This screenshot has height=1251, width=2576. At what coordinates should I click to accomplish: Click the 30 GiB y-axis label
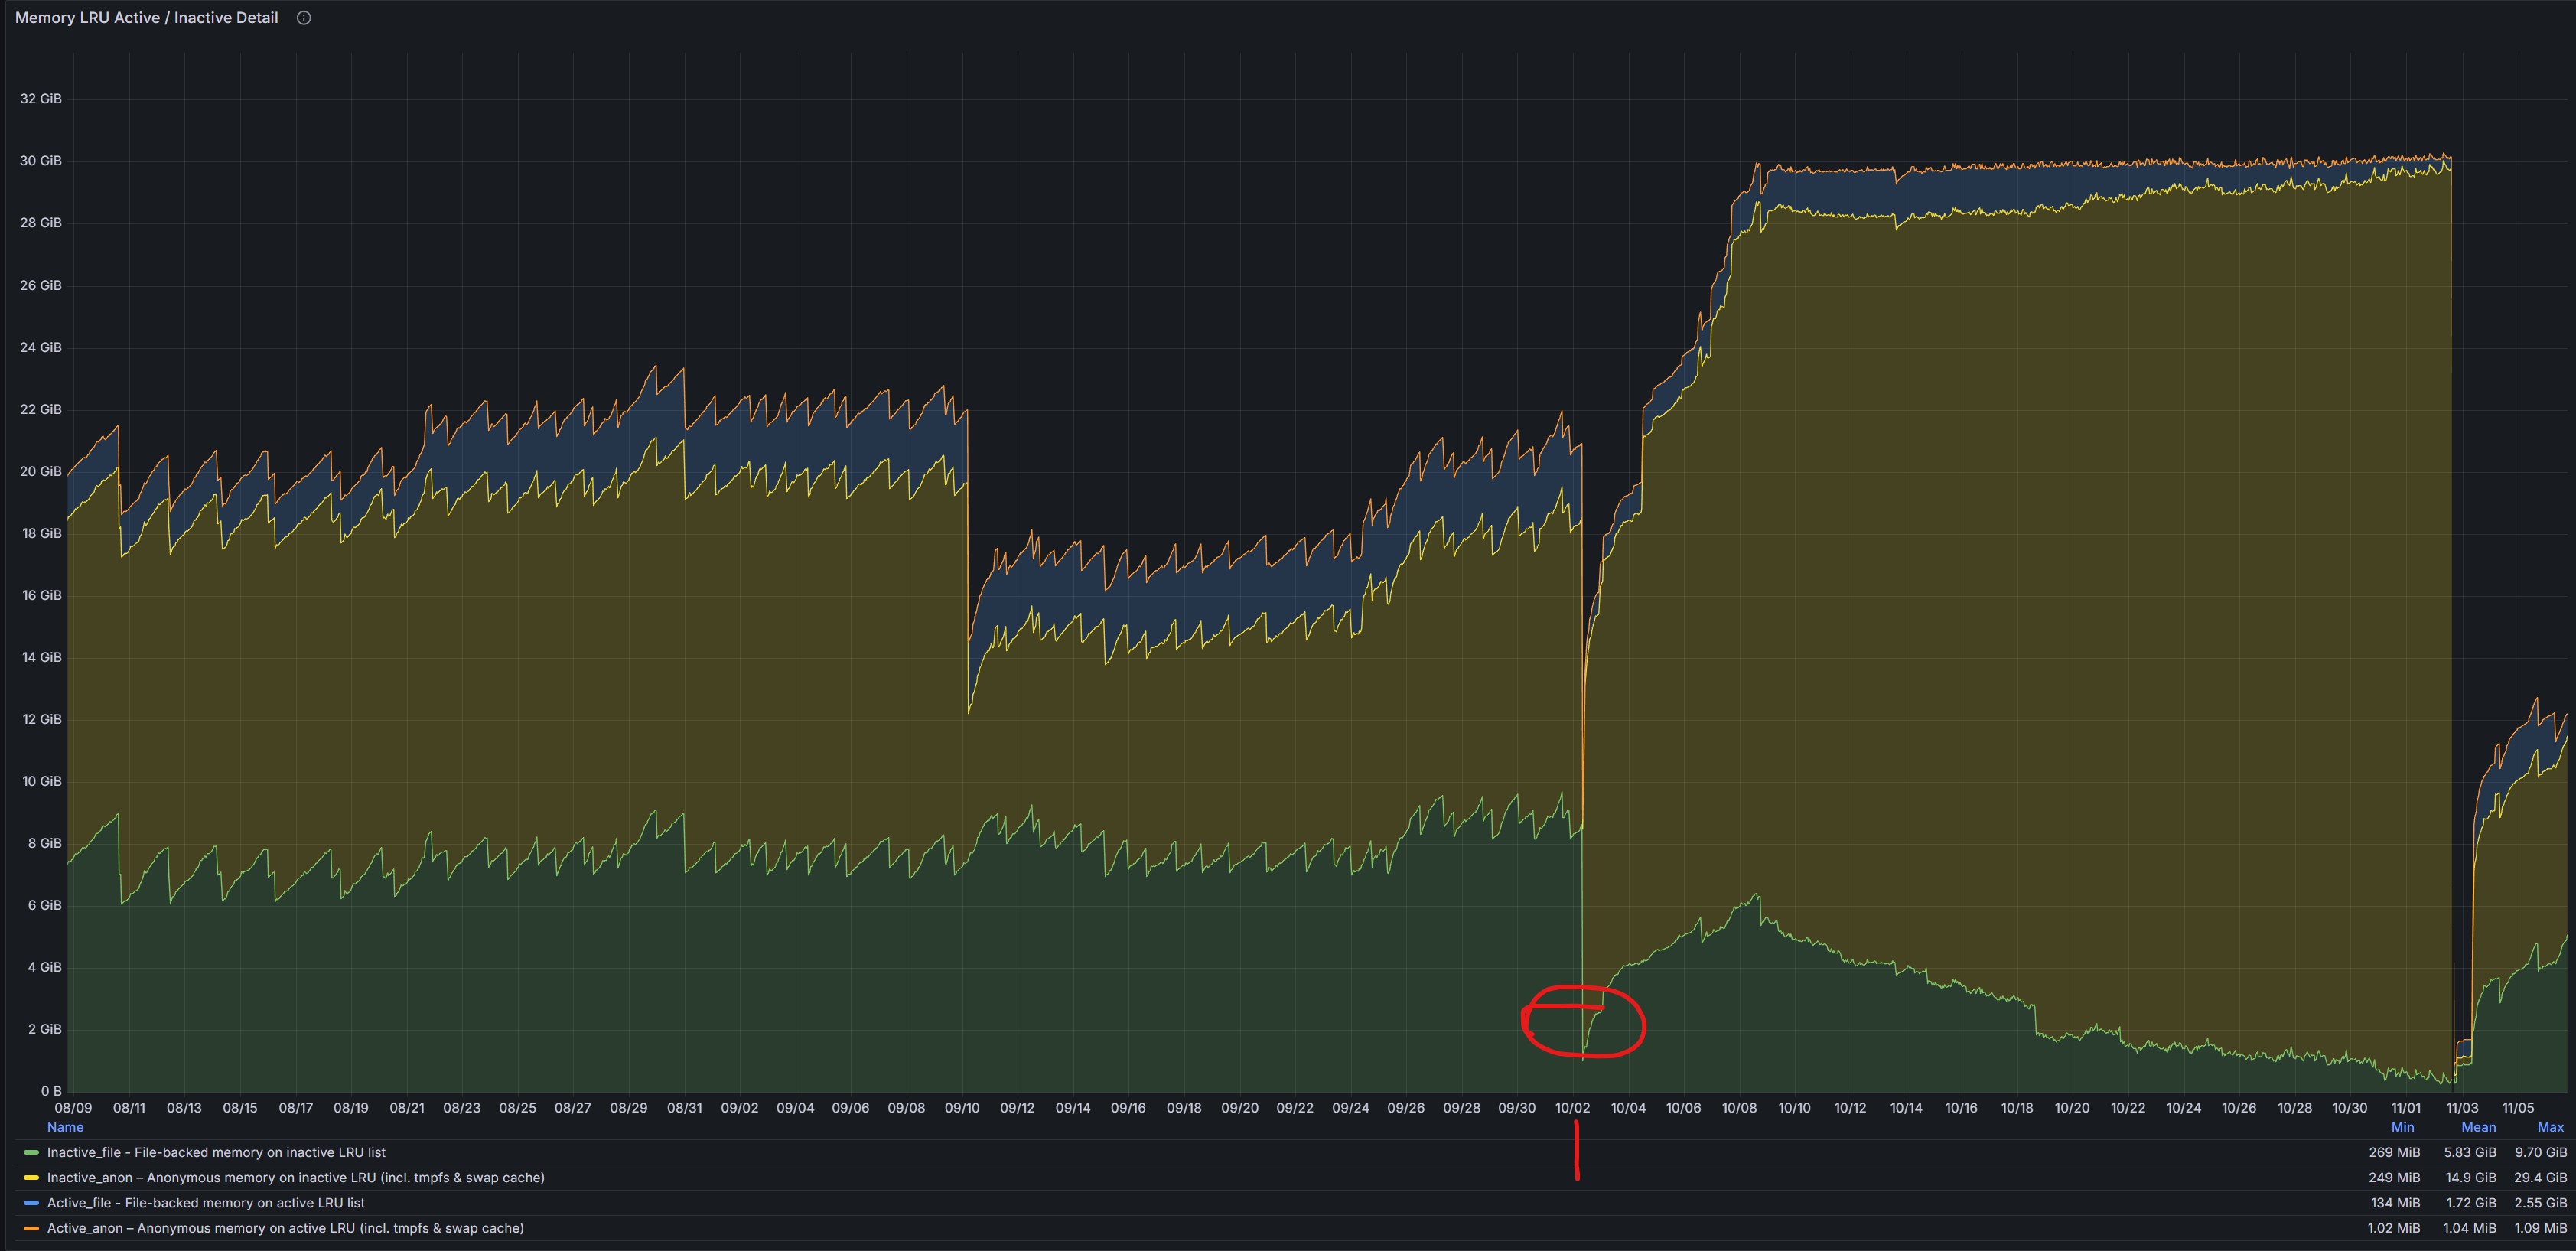(x=40, y=161)
